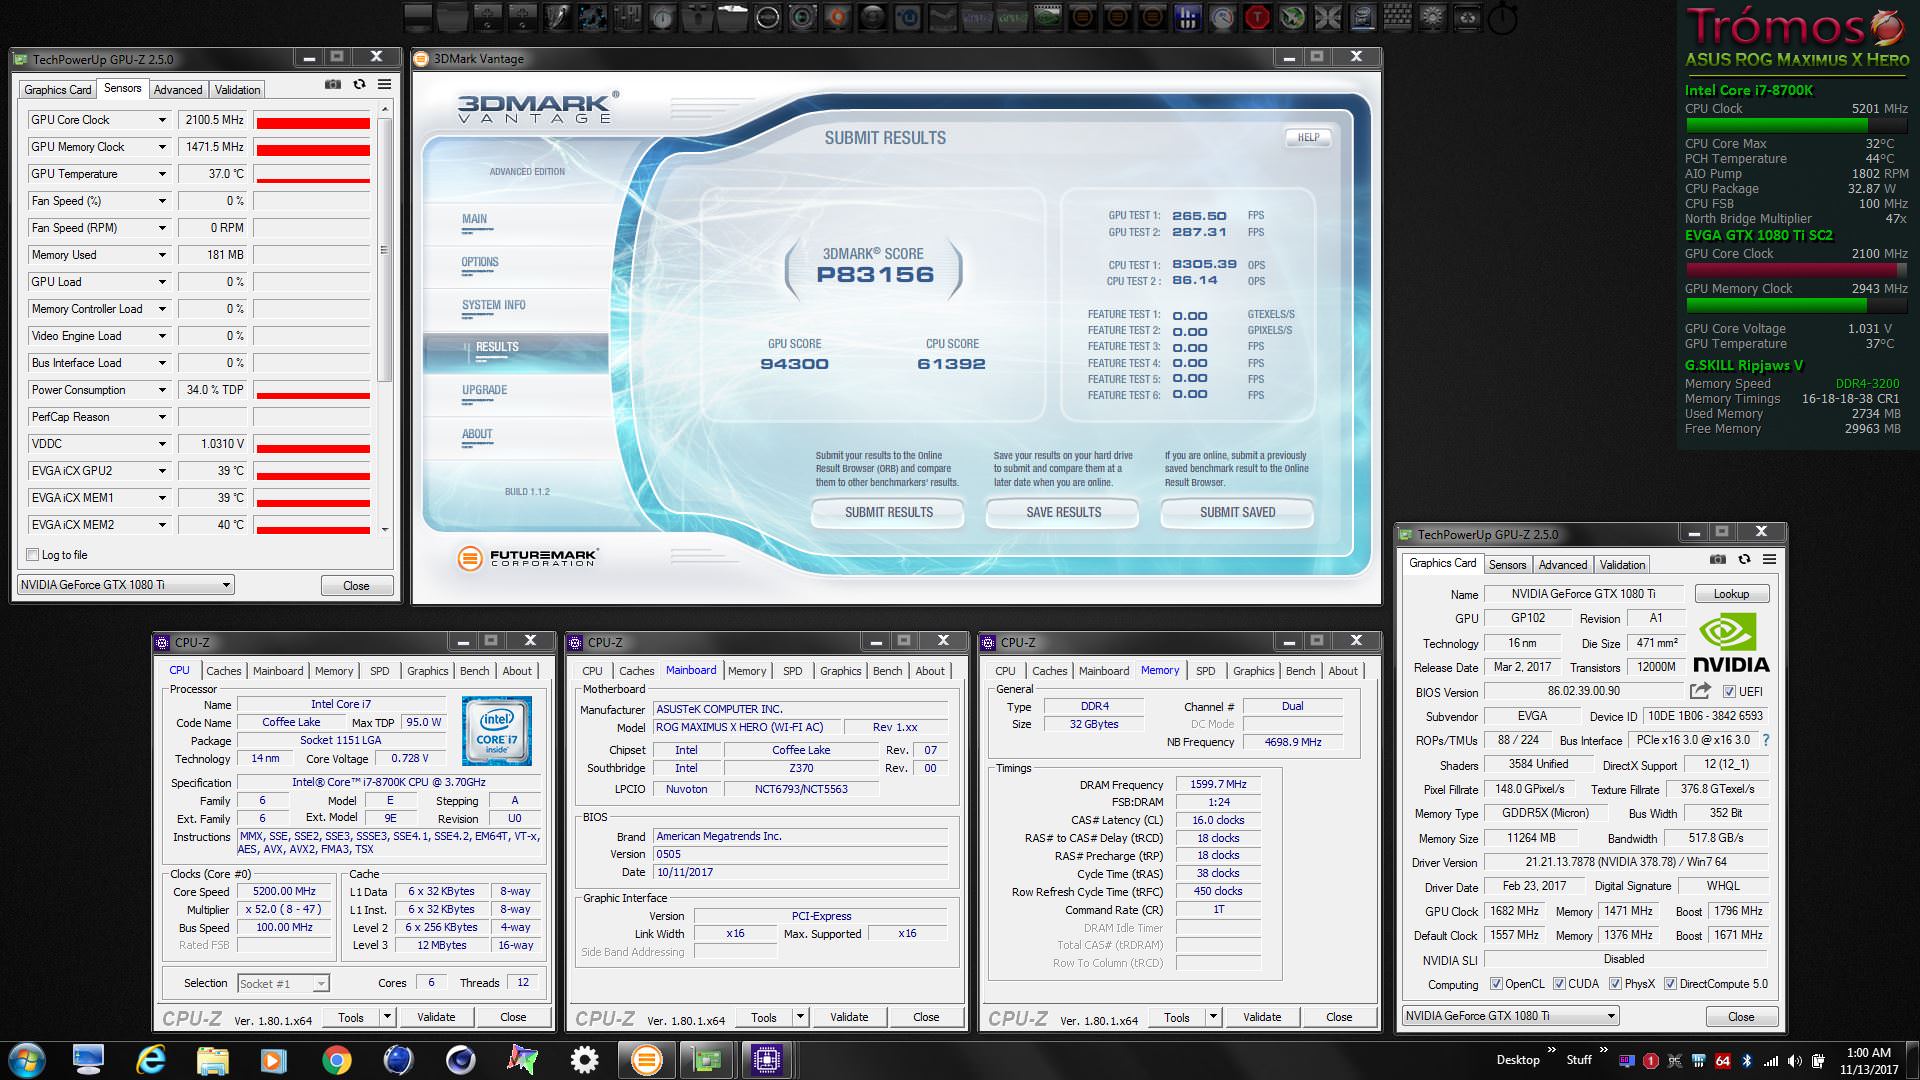Image resolution: width=1920 pixels, height=1080 pixels.
Task: Open SPD tab in CPU-Z Mainboard window
Action: [793, 671]
